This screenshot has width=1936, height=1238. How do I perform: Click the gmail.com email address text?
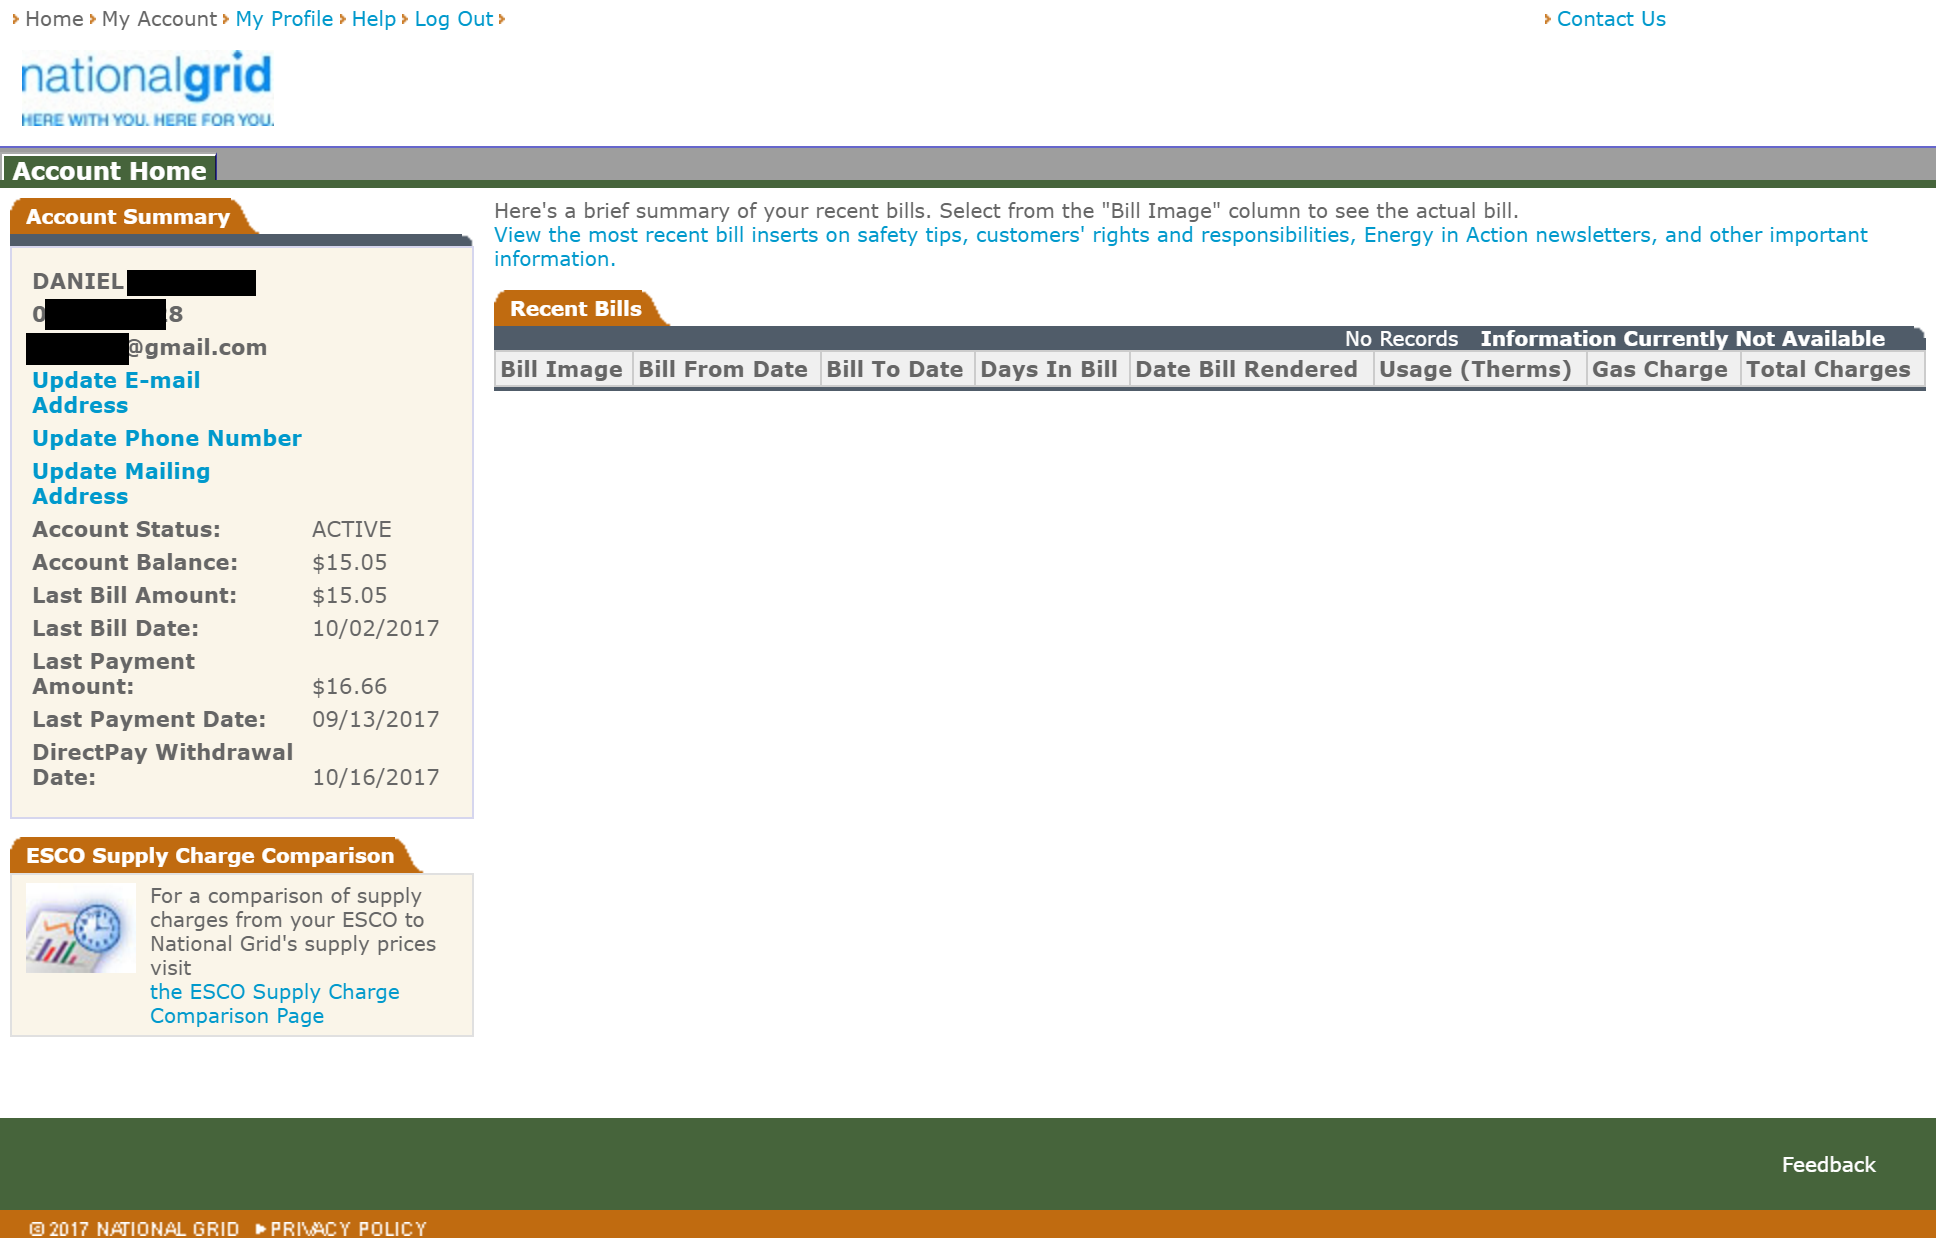point(197,347)
